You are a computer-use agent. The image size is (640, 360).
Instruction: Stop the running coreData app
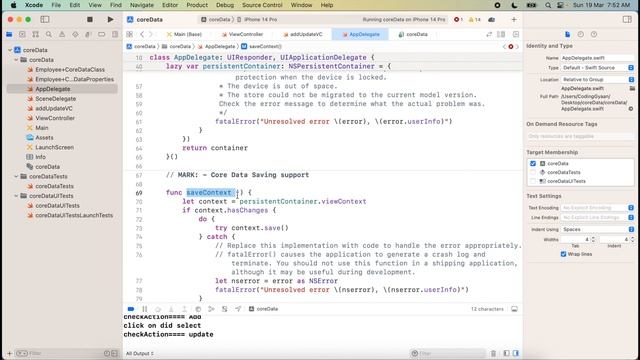click(x=90, y=19)
